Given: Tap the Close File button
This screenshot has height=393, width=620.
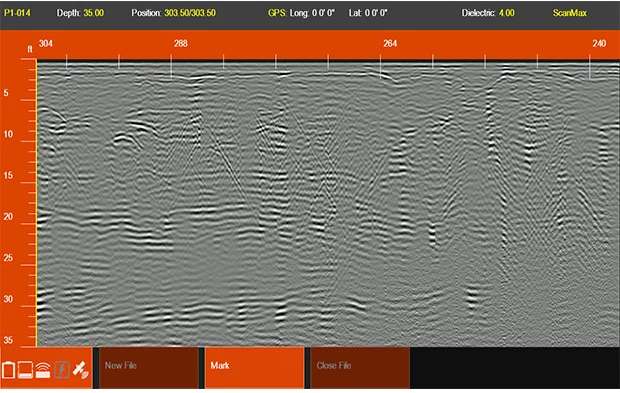Looking at the screenshot, I should click(360, 367).
